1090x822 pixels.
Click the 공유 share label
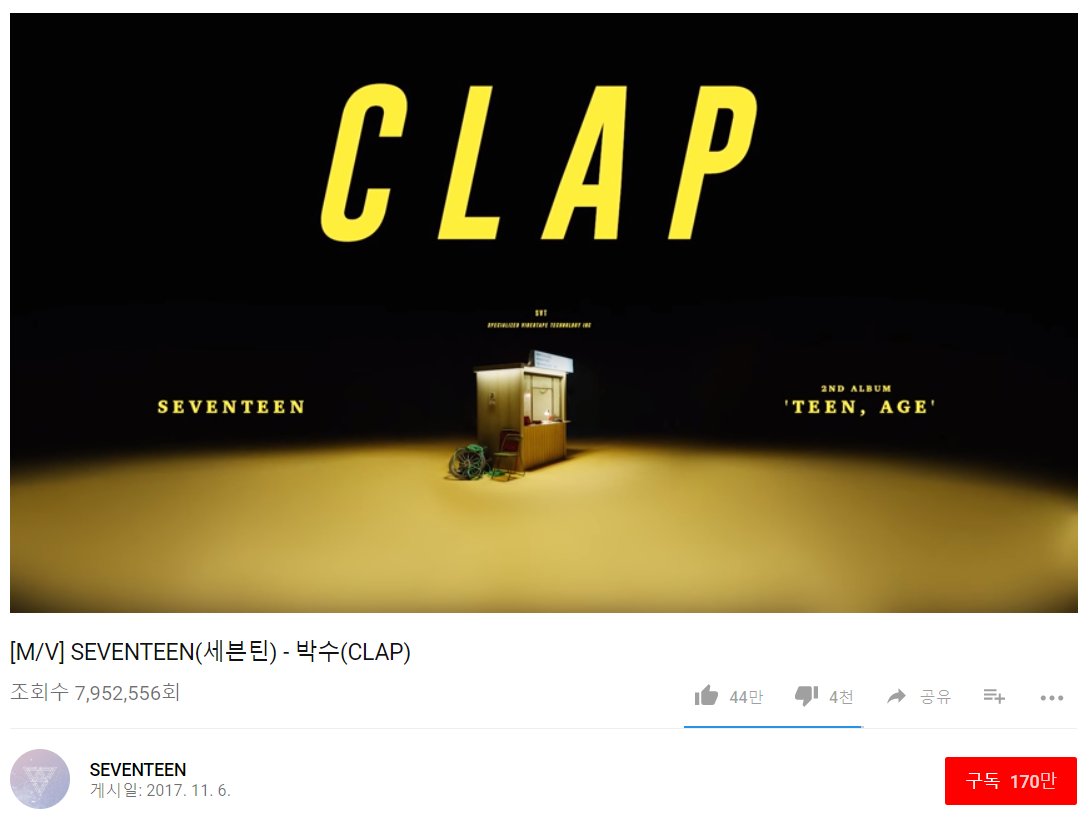coord(935,697)
